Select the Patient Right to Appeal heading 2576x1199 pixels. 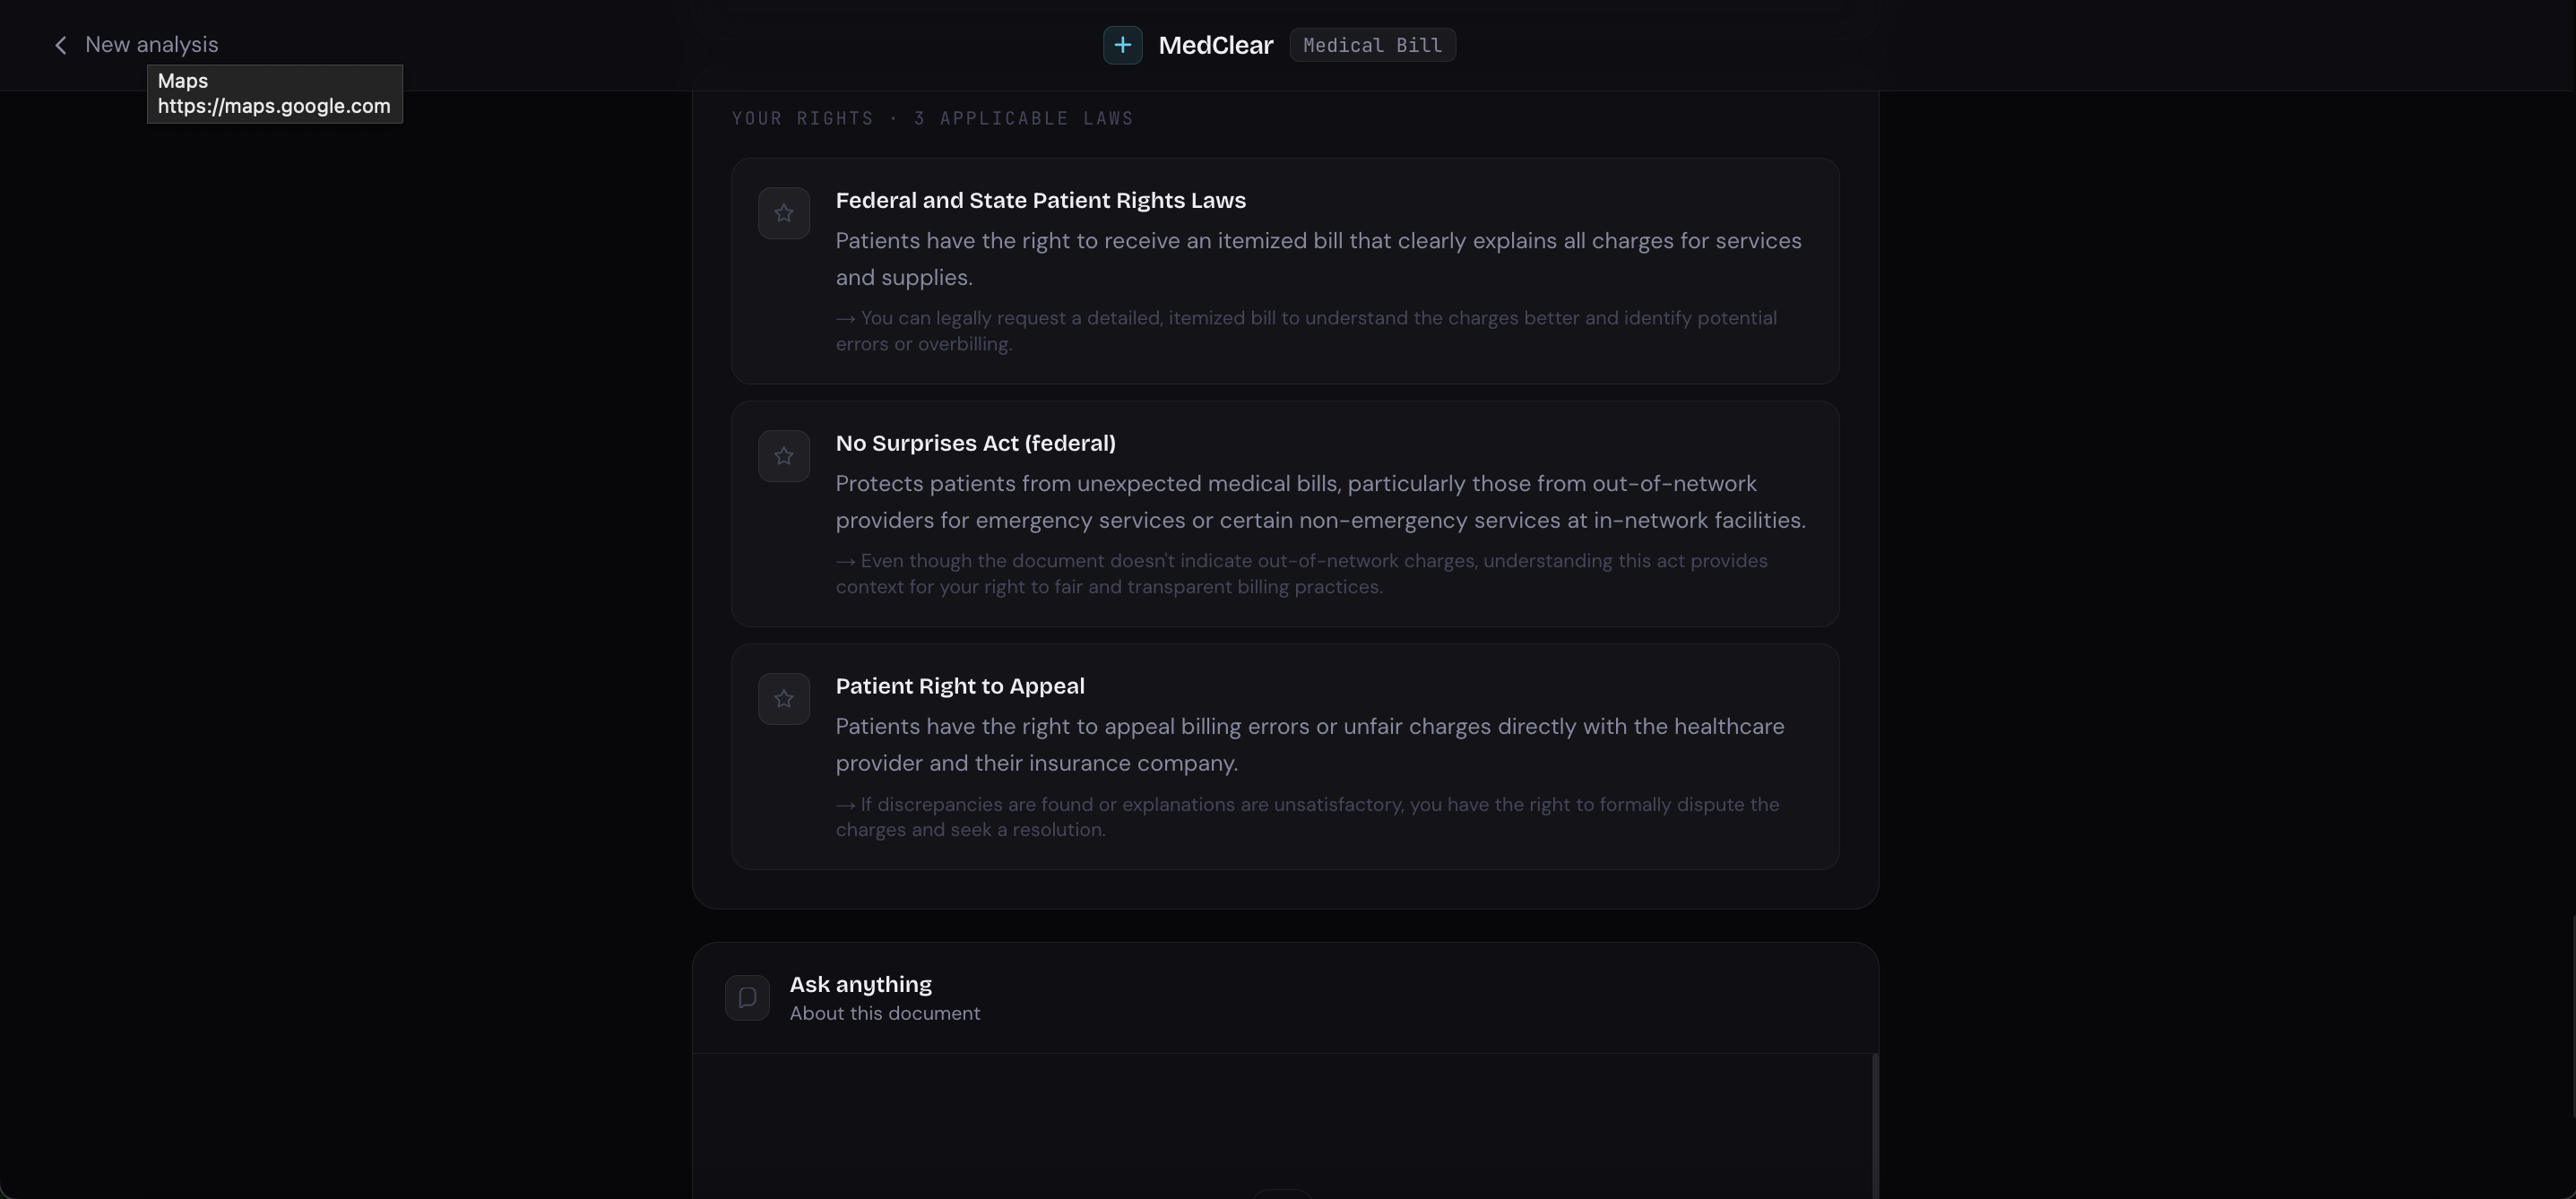959,686
